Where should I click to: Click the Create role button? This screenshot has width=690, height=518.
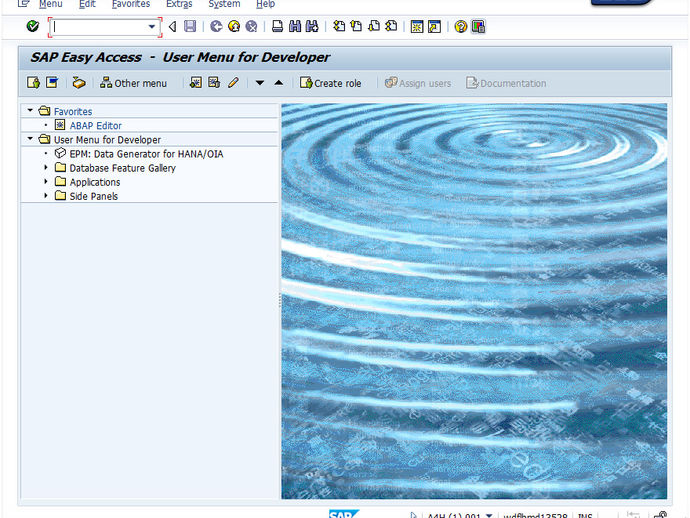330,83
